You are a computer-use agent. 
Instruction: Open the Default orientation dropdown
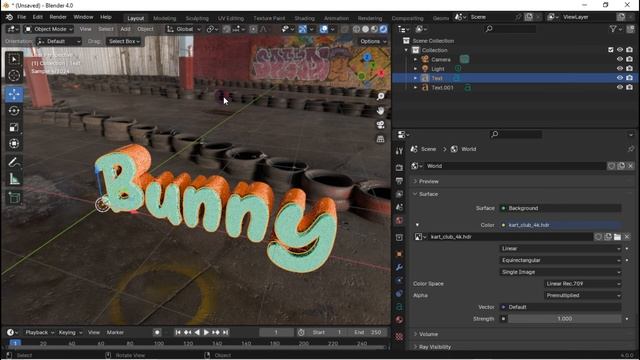coord(59,41)
